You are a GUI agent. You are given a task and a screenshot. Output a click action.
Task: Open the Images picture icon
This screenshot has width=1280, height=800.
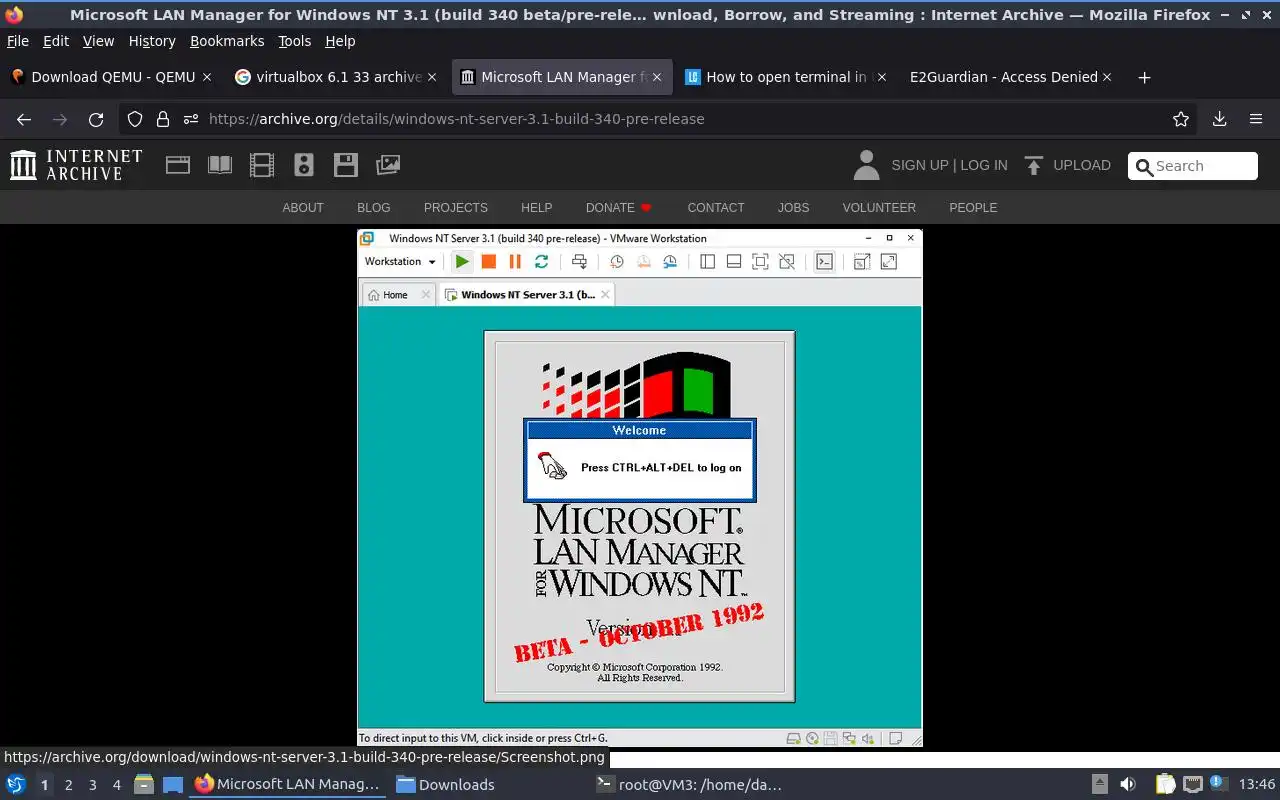pyautogui.click(x=388, y=165)
